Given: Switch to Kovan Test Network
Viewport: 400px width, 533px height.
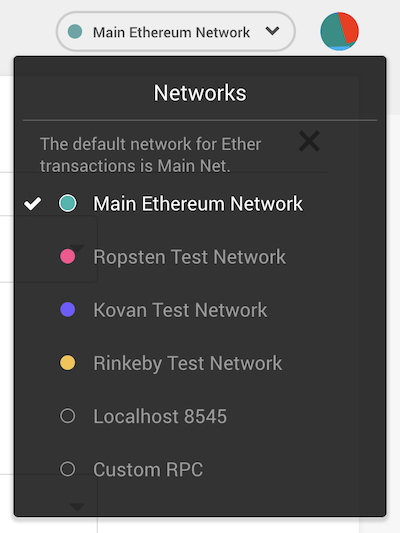Looking at the screenshot, I should point(180,310).
